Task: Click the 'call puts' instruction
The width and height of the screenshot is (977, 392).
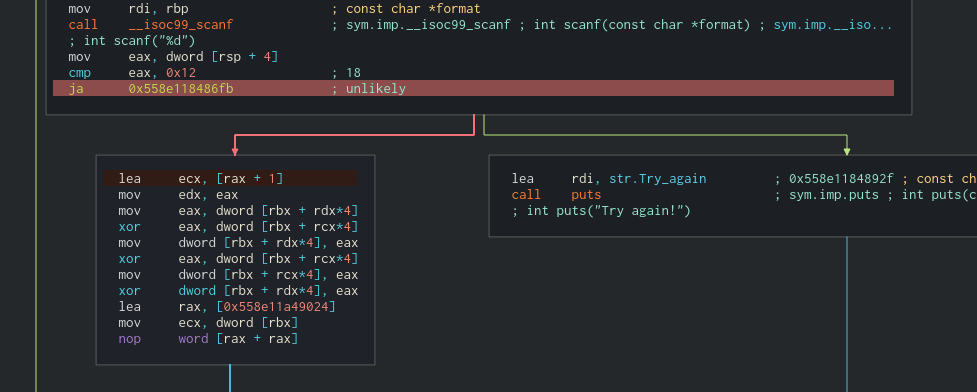Action: coord(556,195)
